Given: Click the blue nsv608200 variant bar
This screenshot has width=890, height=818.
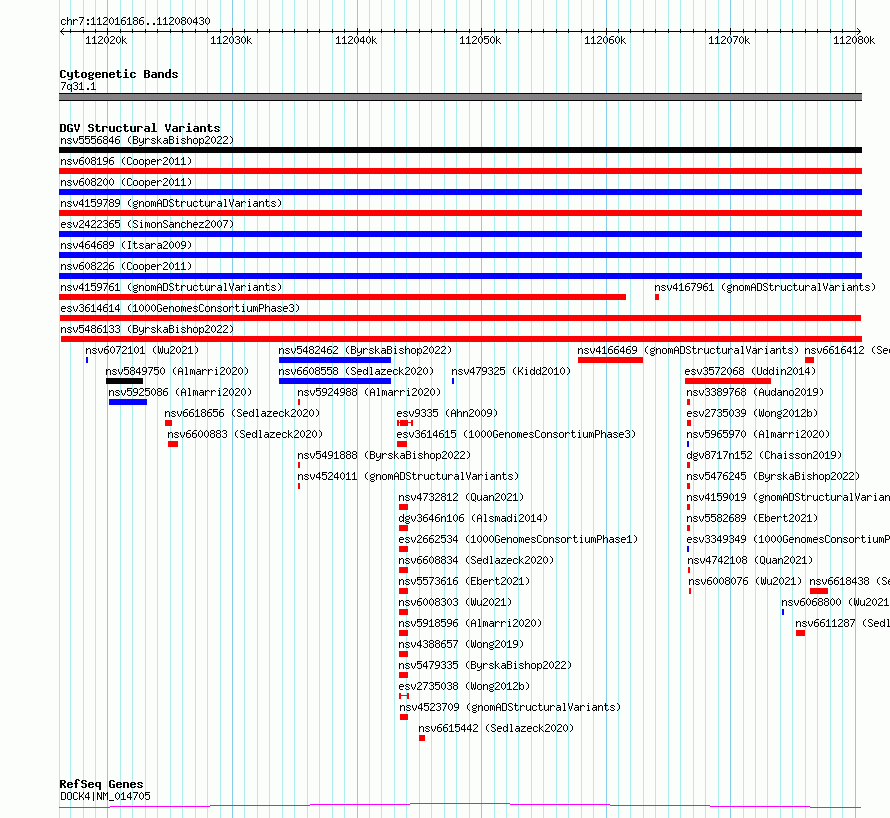Looking at the screenshot, I should point(460,192).
